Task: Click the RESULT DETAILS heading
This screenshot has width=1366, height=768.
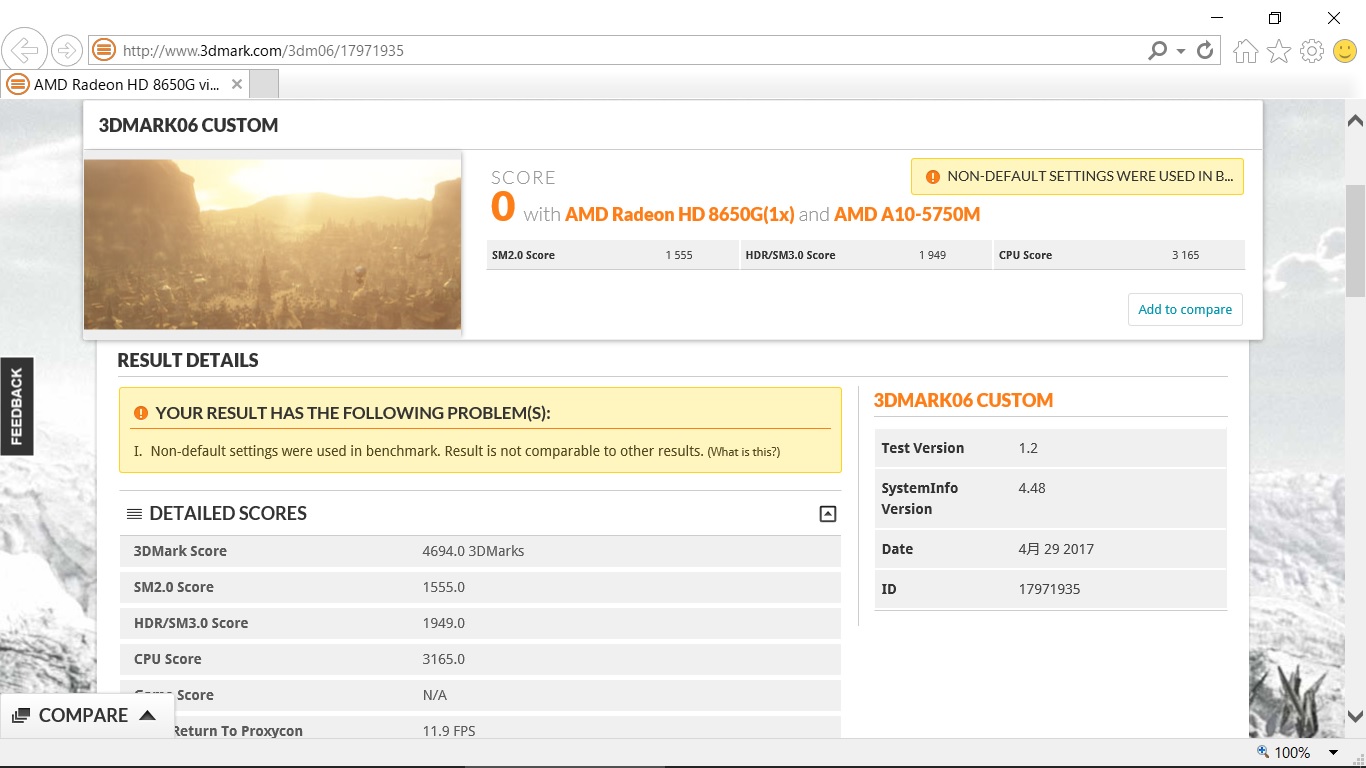Action: [x=188, y=360]
